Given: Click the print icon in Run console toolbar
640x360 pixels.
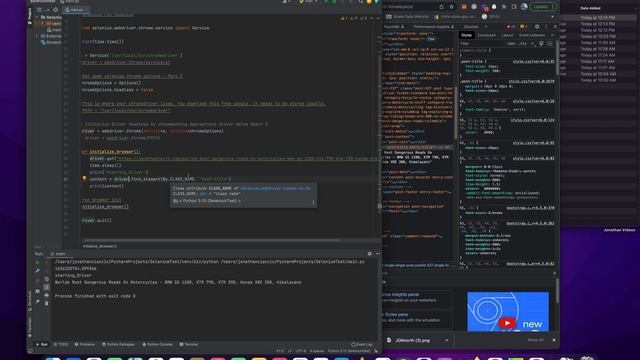Looking at the screenshot, I should [46, 295].
